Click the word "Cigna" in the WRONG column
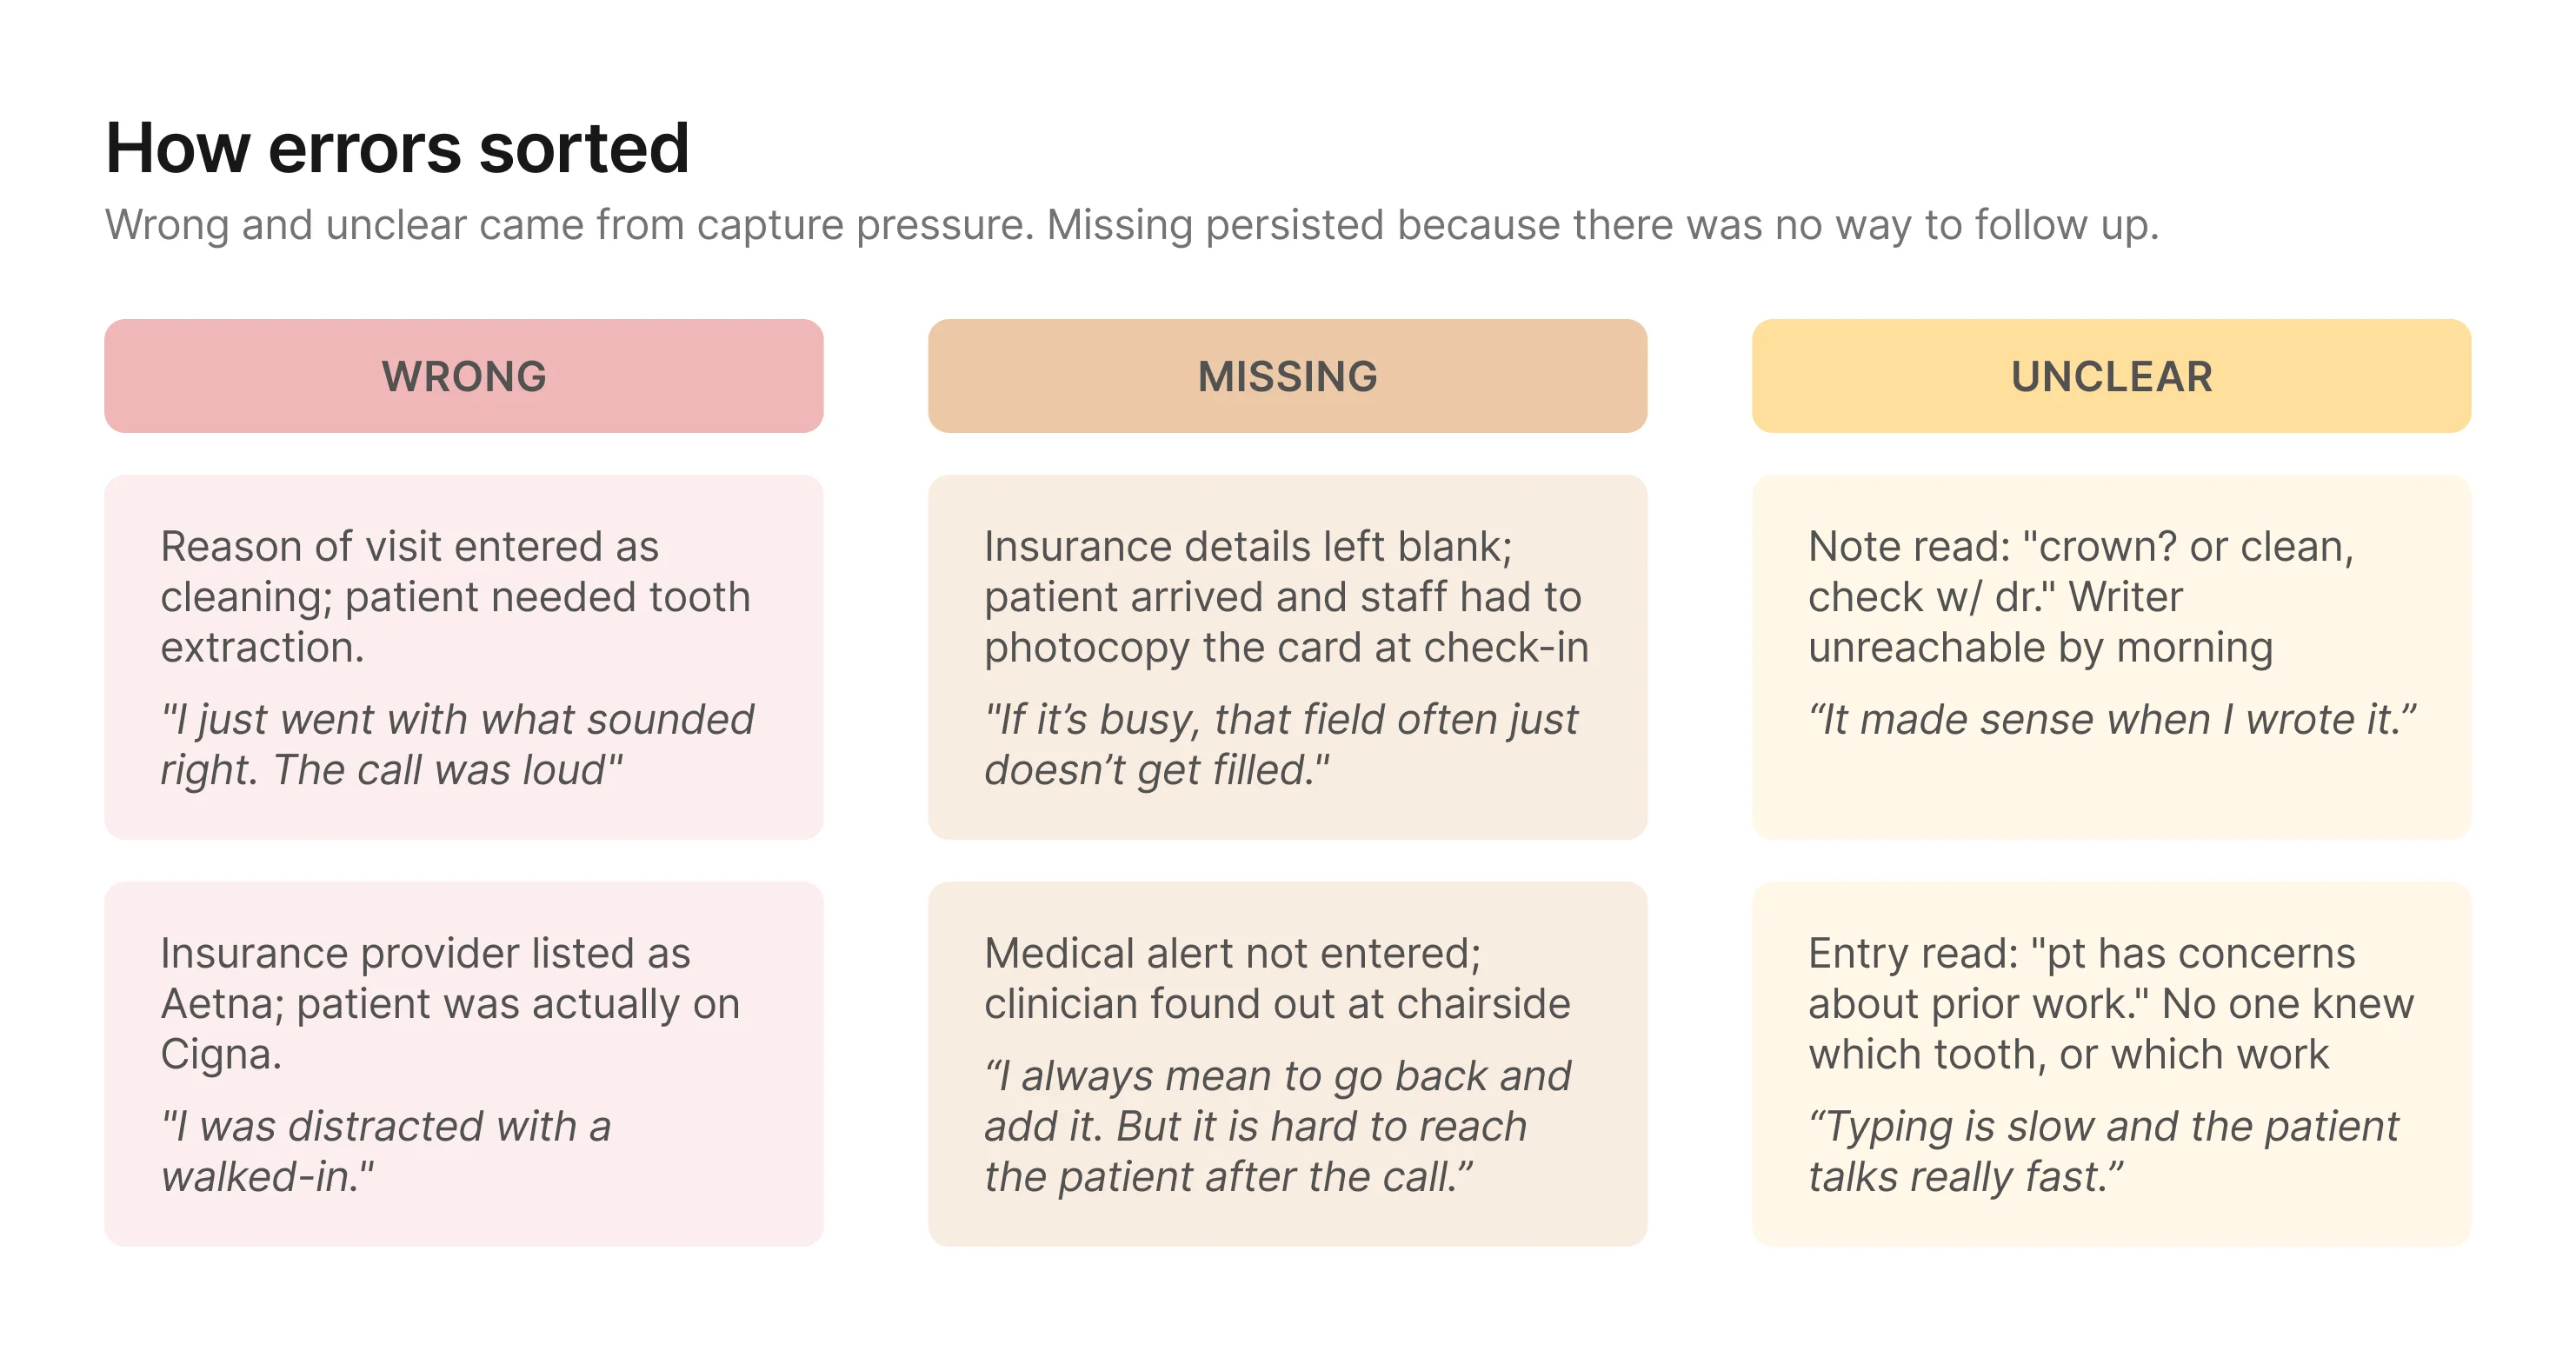 tap(219, 1054)
